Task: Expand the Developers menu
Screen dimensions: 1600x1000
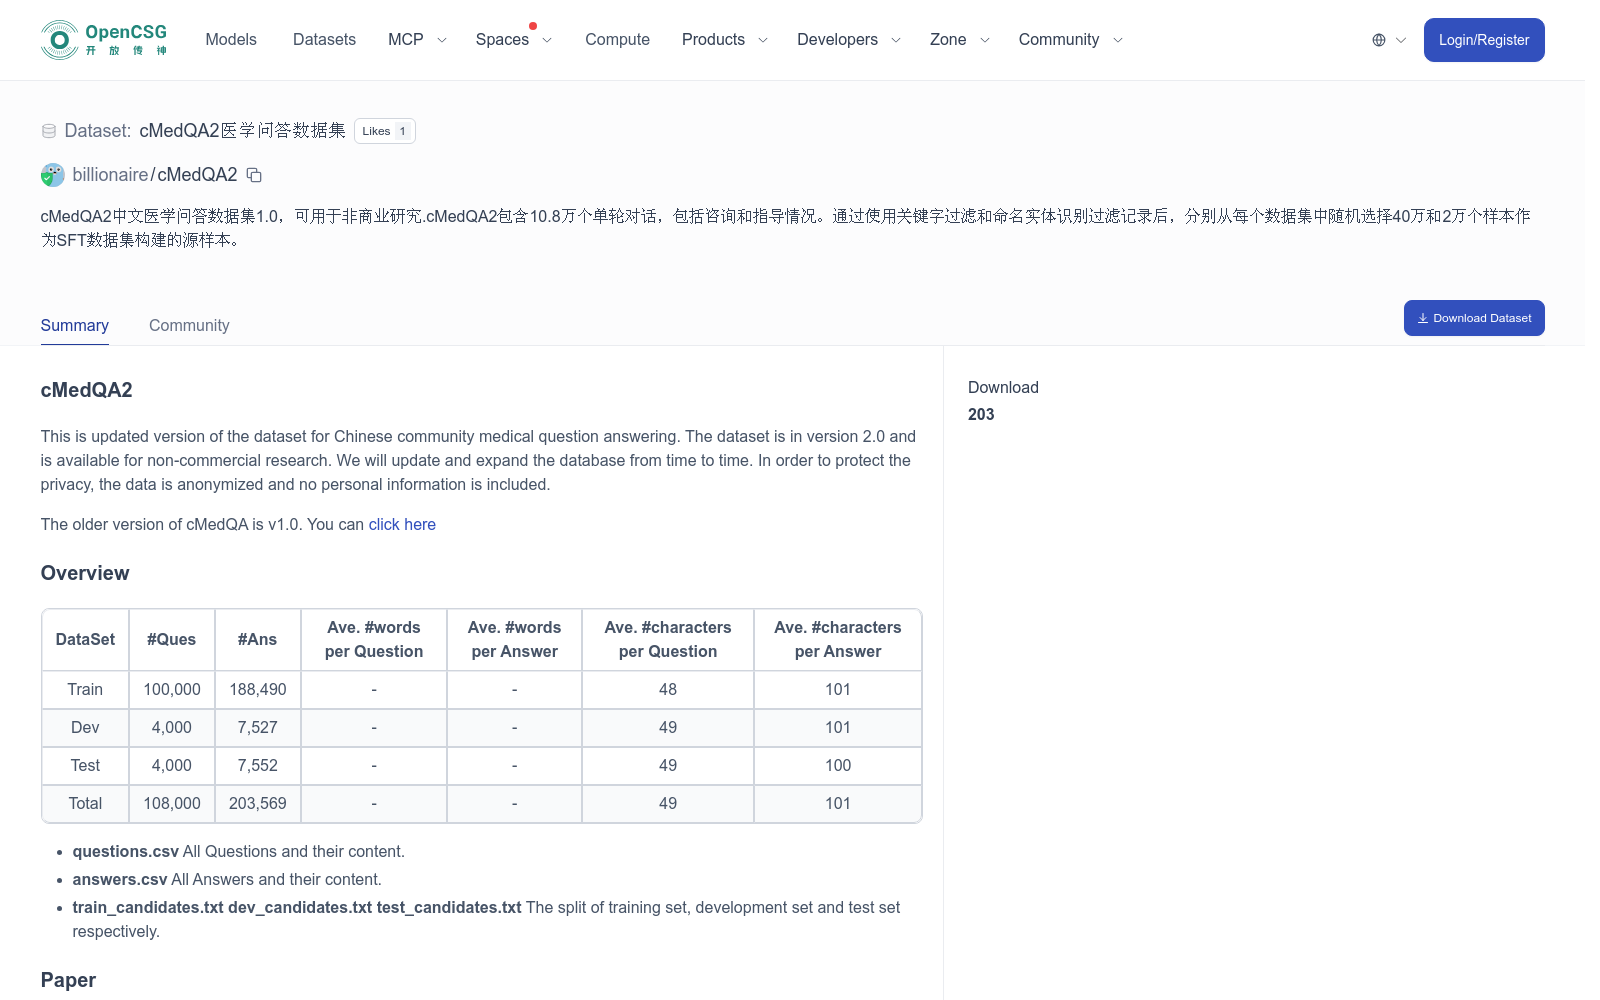Action: (849, 40)
